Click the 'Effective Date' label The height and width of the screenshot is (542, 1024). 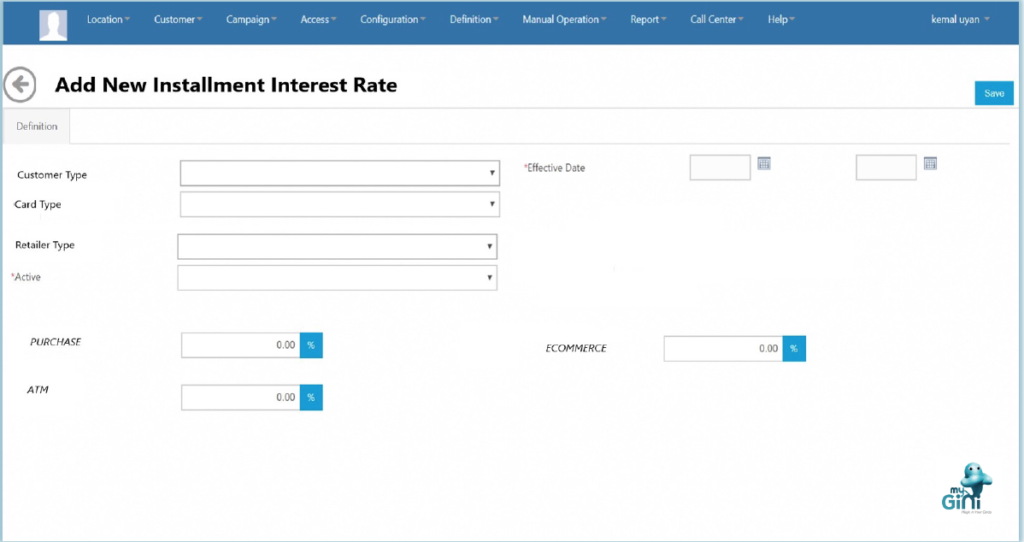[x=554, y=168]
